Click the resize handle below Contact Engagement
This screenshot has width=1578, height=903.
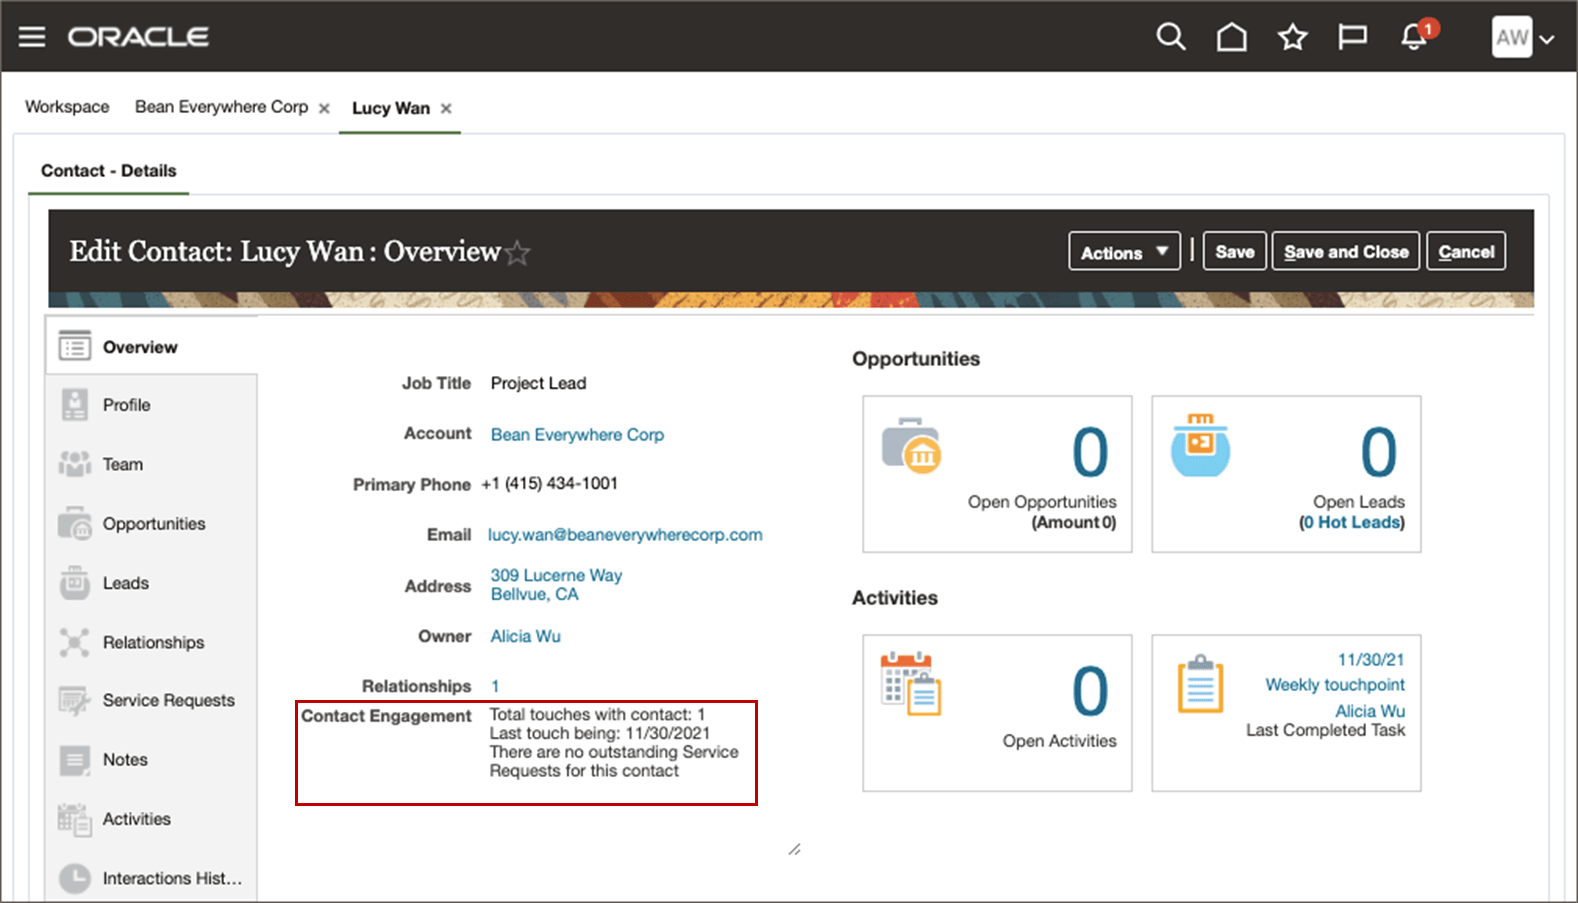click(794, 849)
